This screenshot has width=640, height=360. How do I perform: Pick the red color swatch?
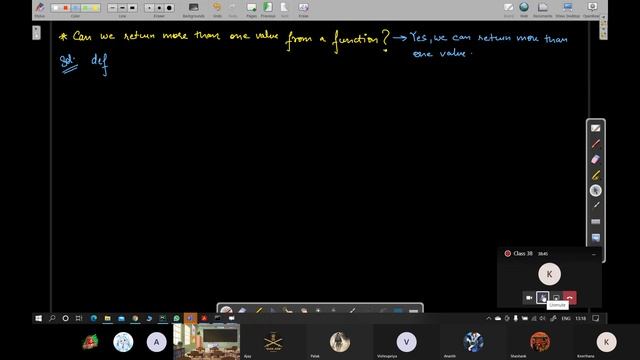click(x=65, y=8)
